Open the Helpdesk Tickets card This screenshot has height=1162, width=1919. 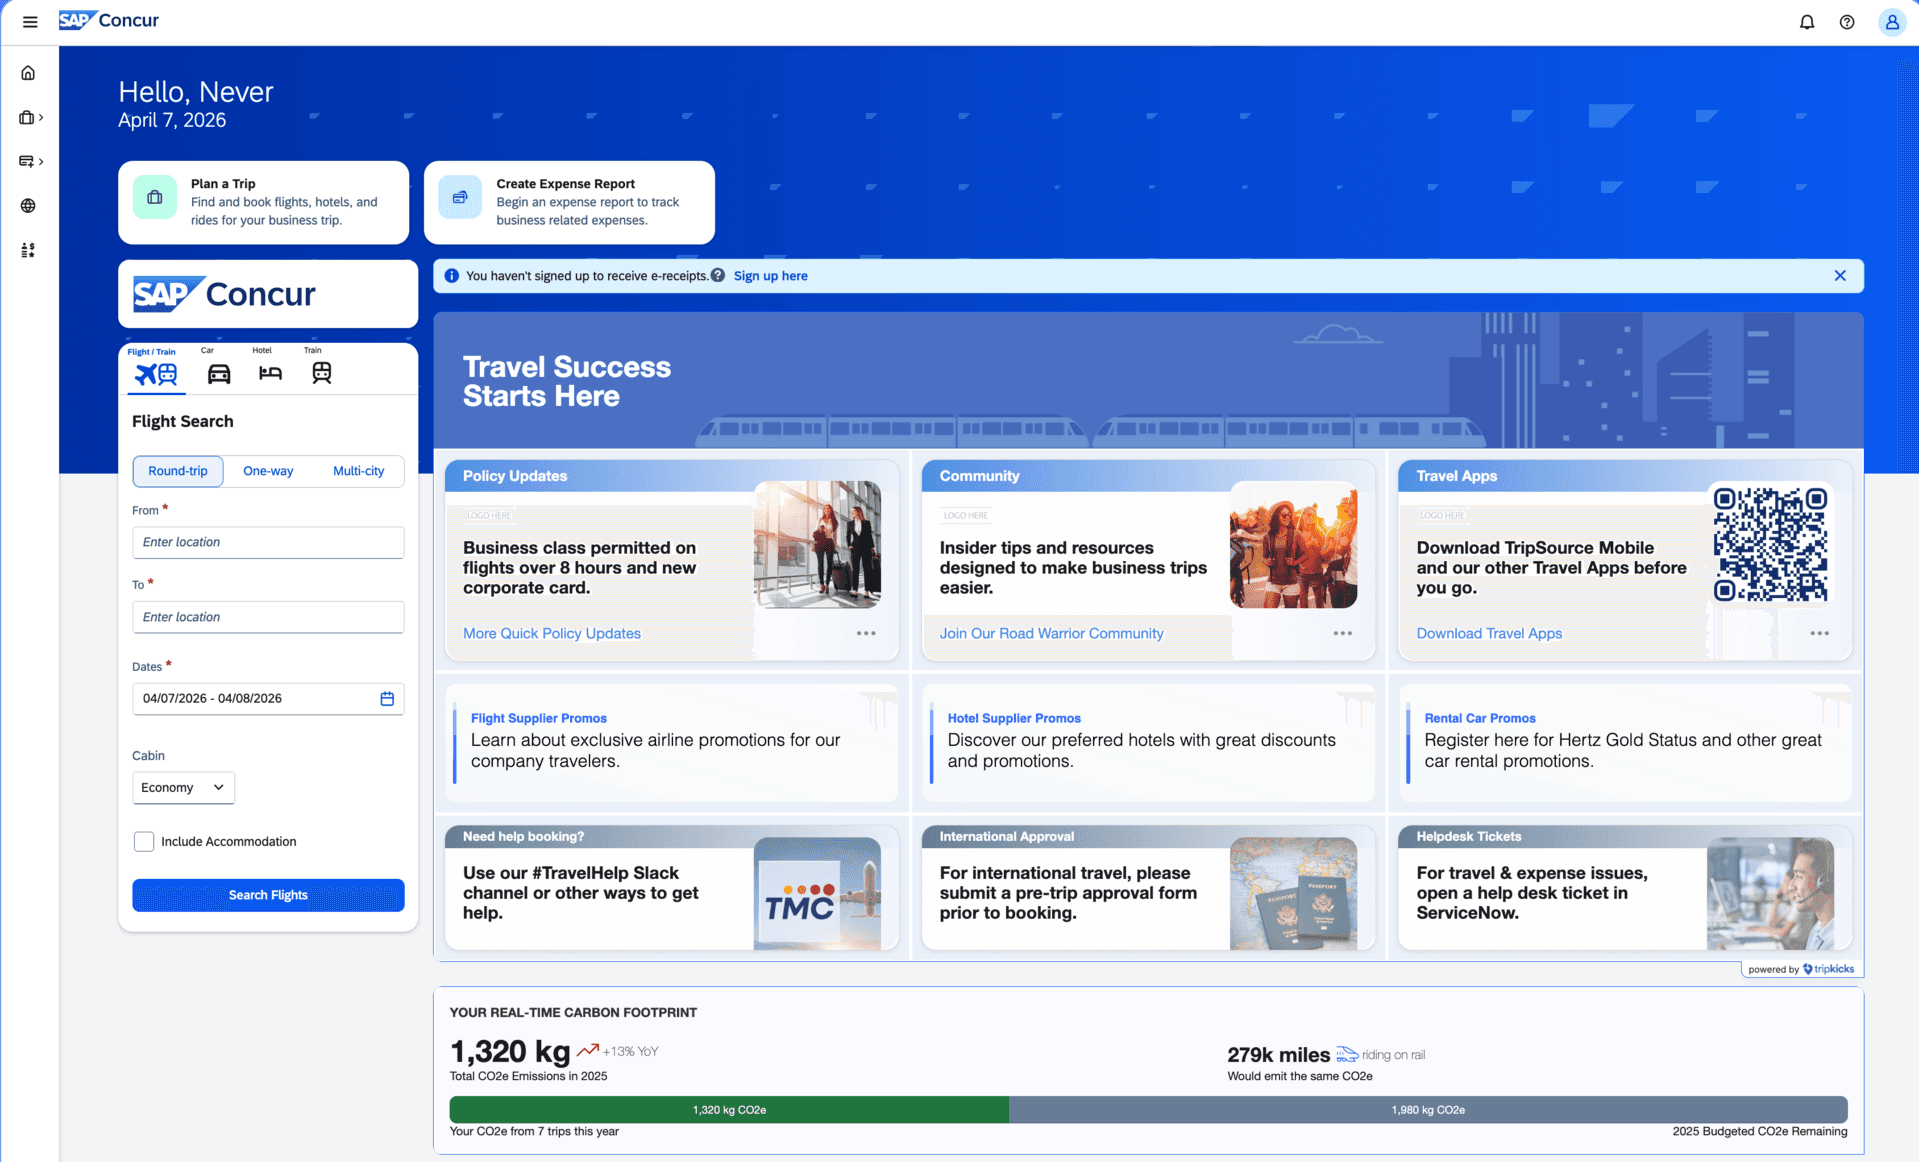click(1625, 888)
